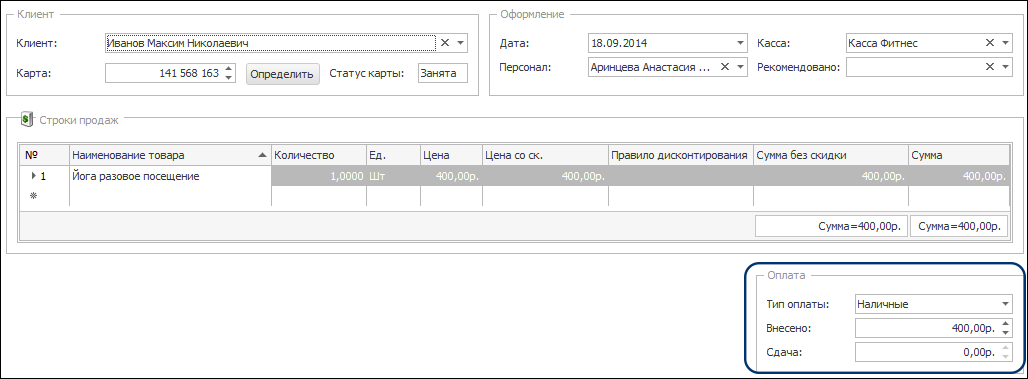1028x379 pixels.
Task: Click the Строки продаж dollar icon
Action: tap(27, 119)
